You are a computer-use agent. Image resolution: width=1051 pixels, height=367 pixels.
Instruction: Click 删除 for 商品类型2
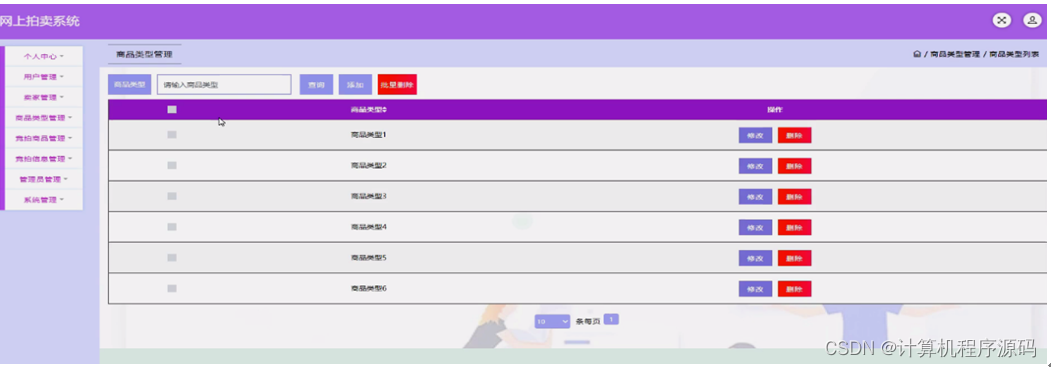794,166
